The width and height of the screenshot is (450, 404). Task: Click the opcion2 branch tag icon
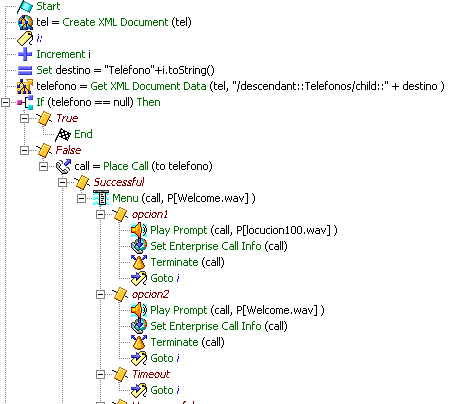pos(120,294)
